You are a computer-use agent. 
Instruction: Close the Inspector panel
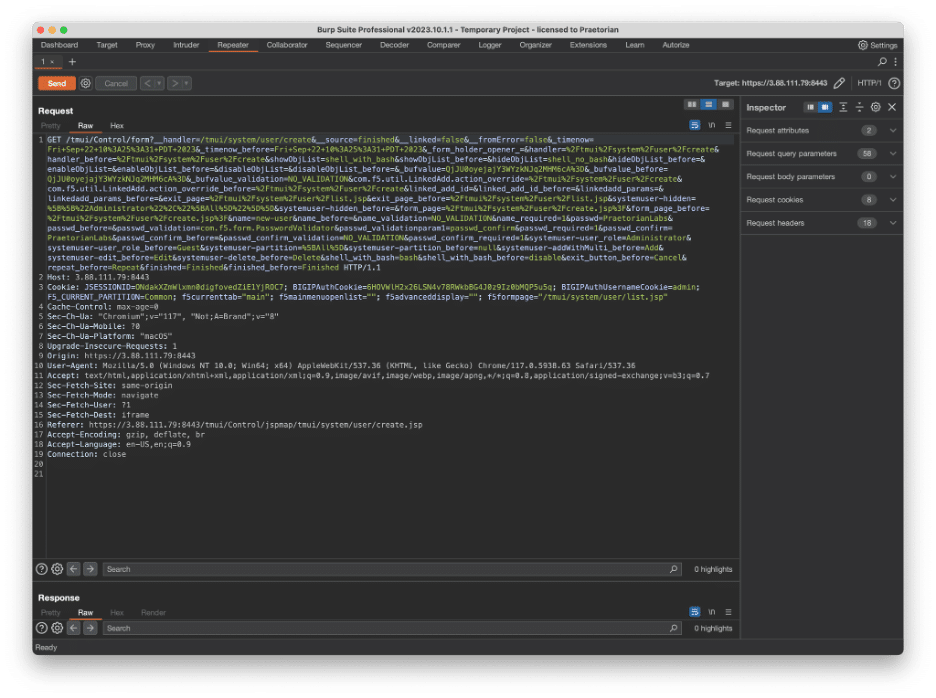[x=892, y=107]
